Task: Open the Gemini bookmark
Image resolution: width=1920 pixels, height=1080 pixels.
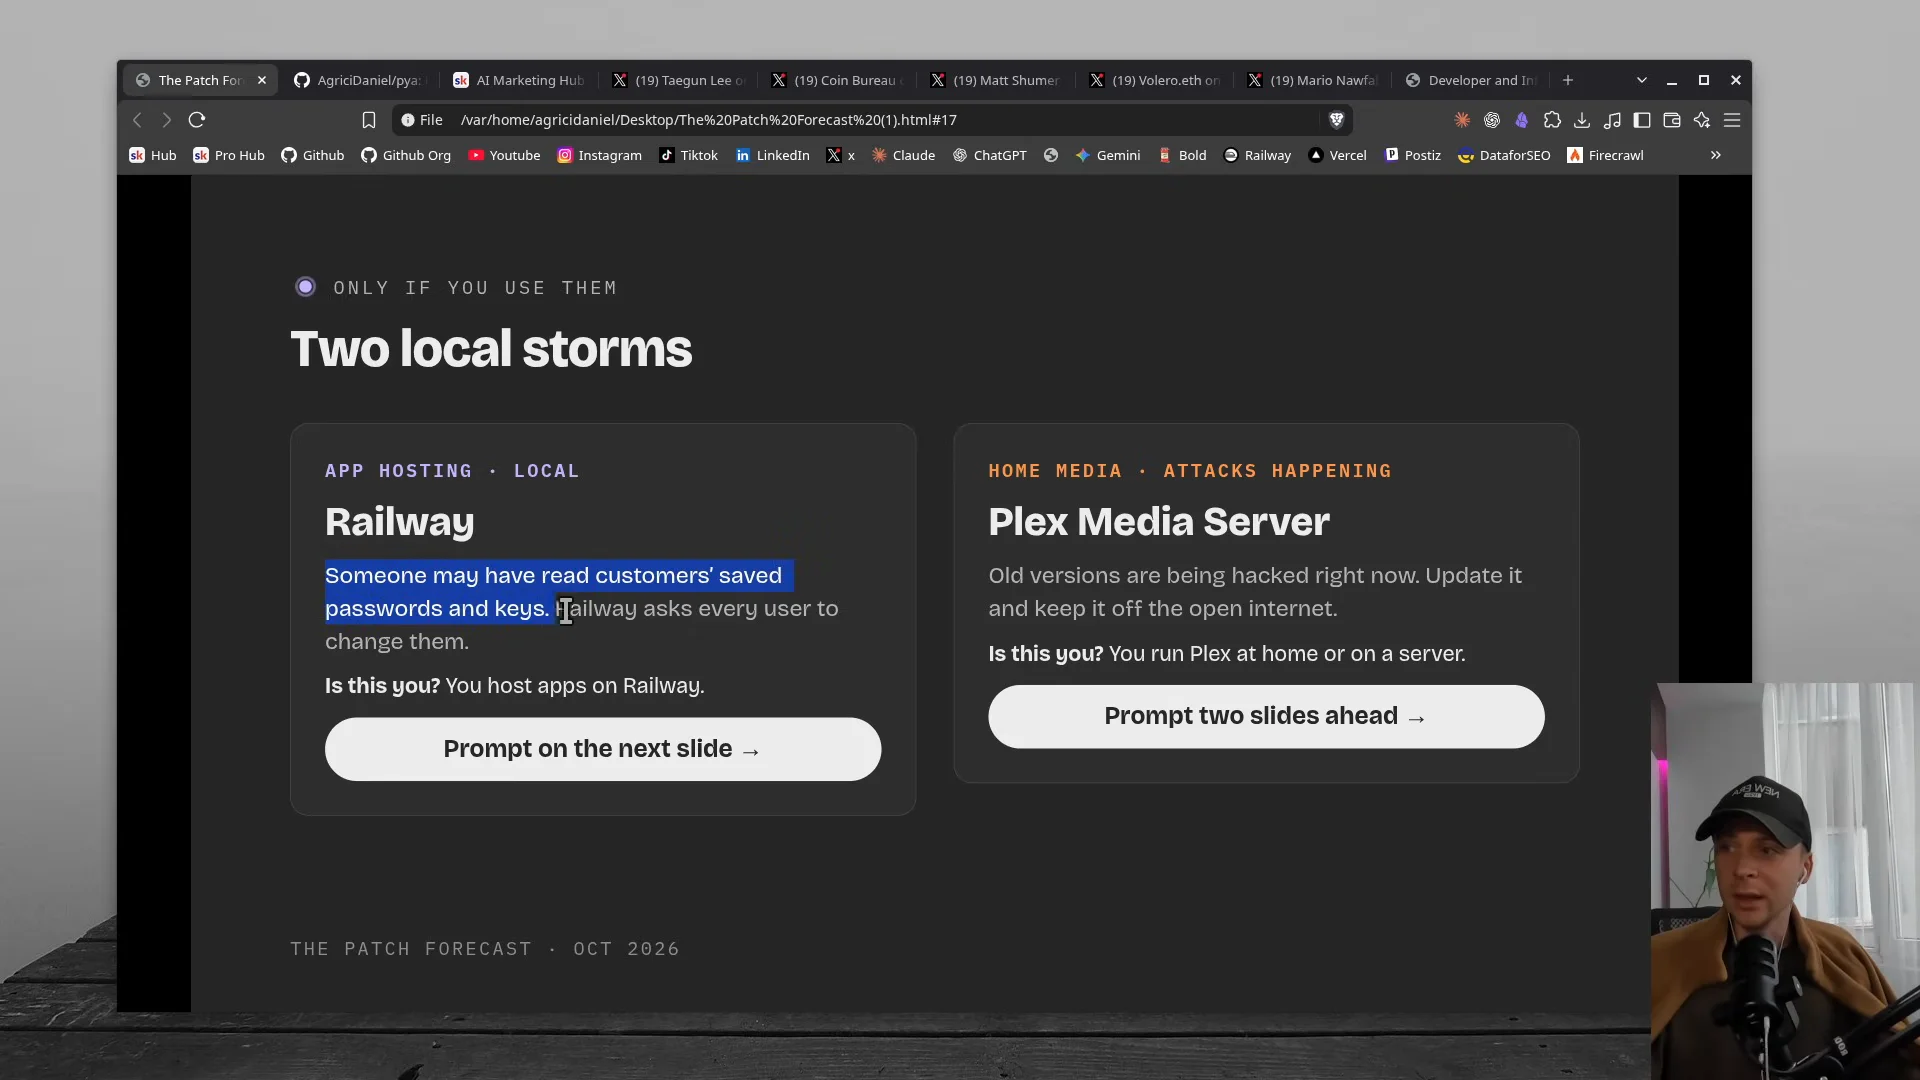Action: 1108,155
